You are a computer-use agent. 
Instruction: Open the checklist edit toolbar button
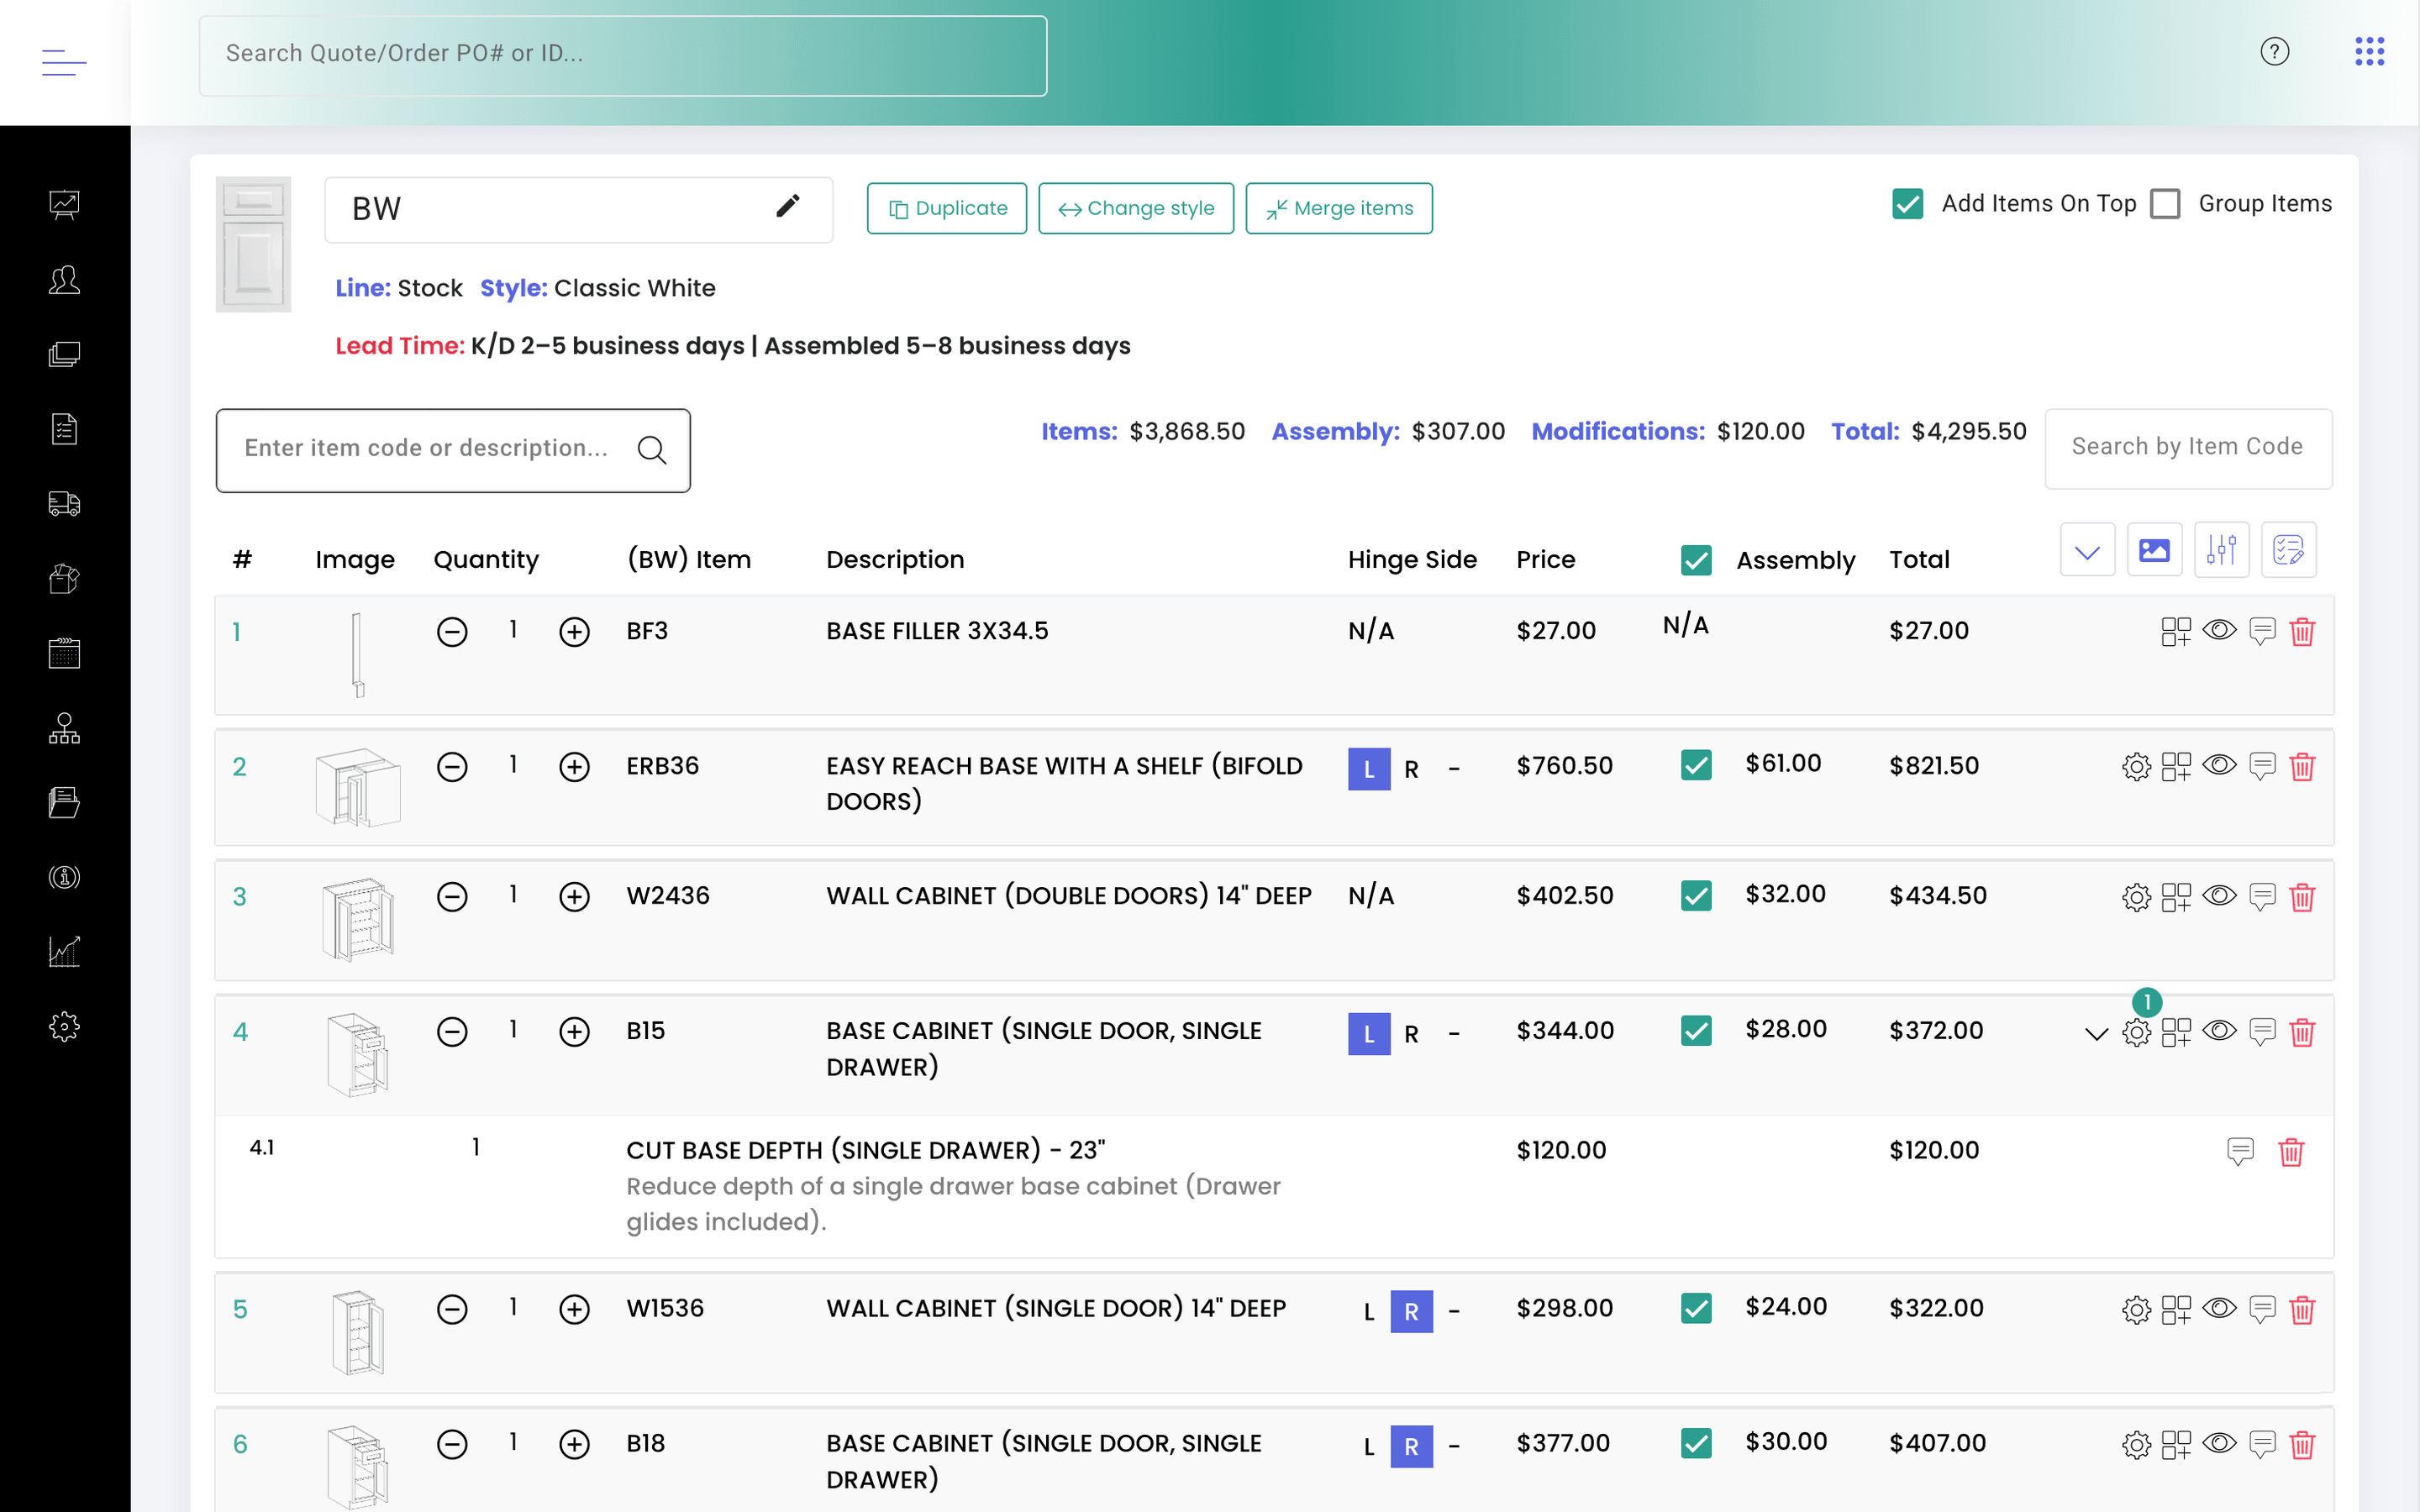(x=2288, y=549)
